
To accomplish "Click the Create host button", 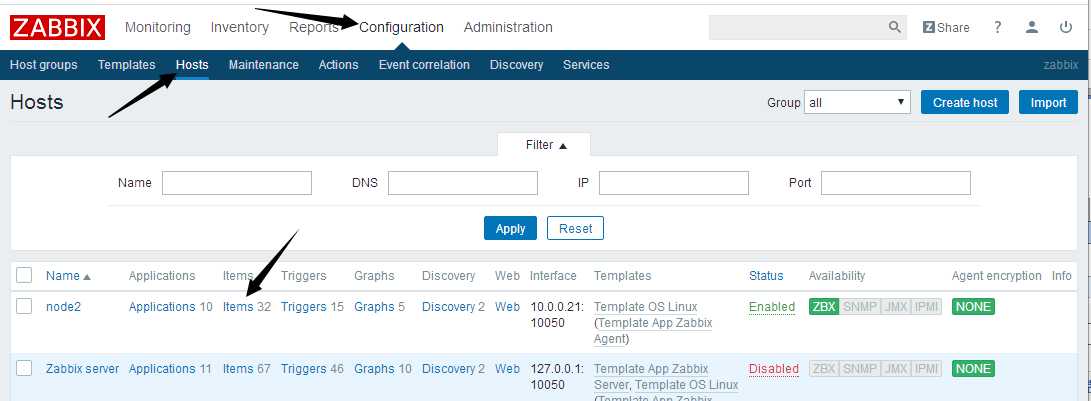I will click(x=965, y=102).
